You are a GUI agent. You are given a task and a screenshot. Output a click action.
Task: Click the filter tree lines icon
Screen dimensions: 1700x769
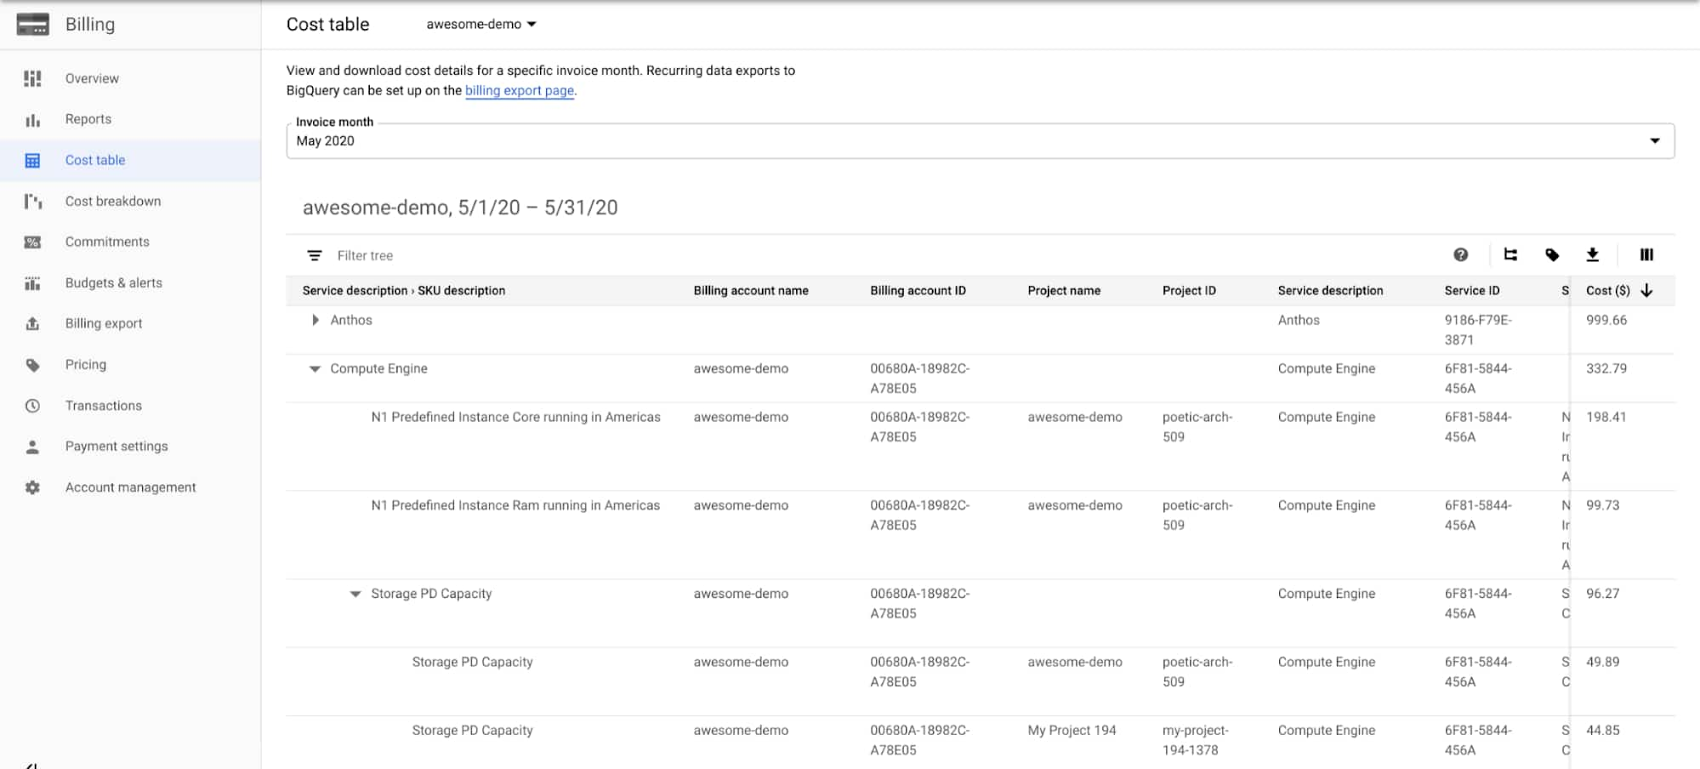tap(314, 256)
